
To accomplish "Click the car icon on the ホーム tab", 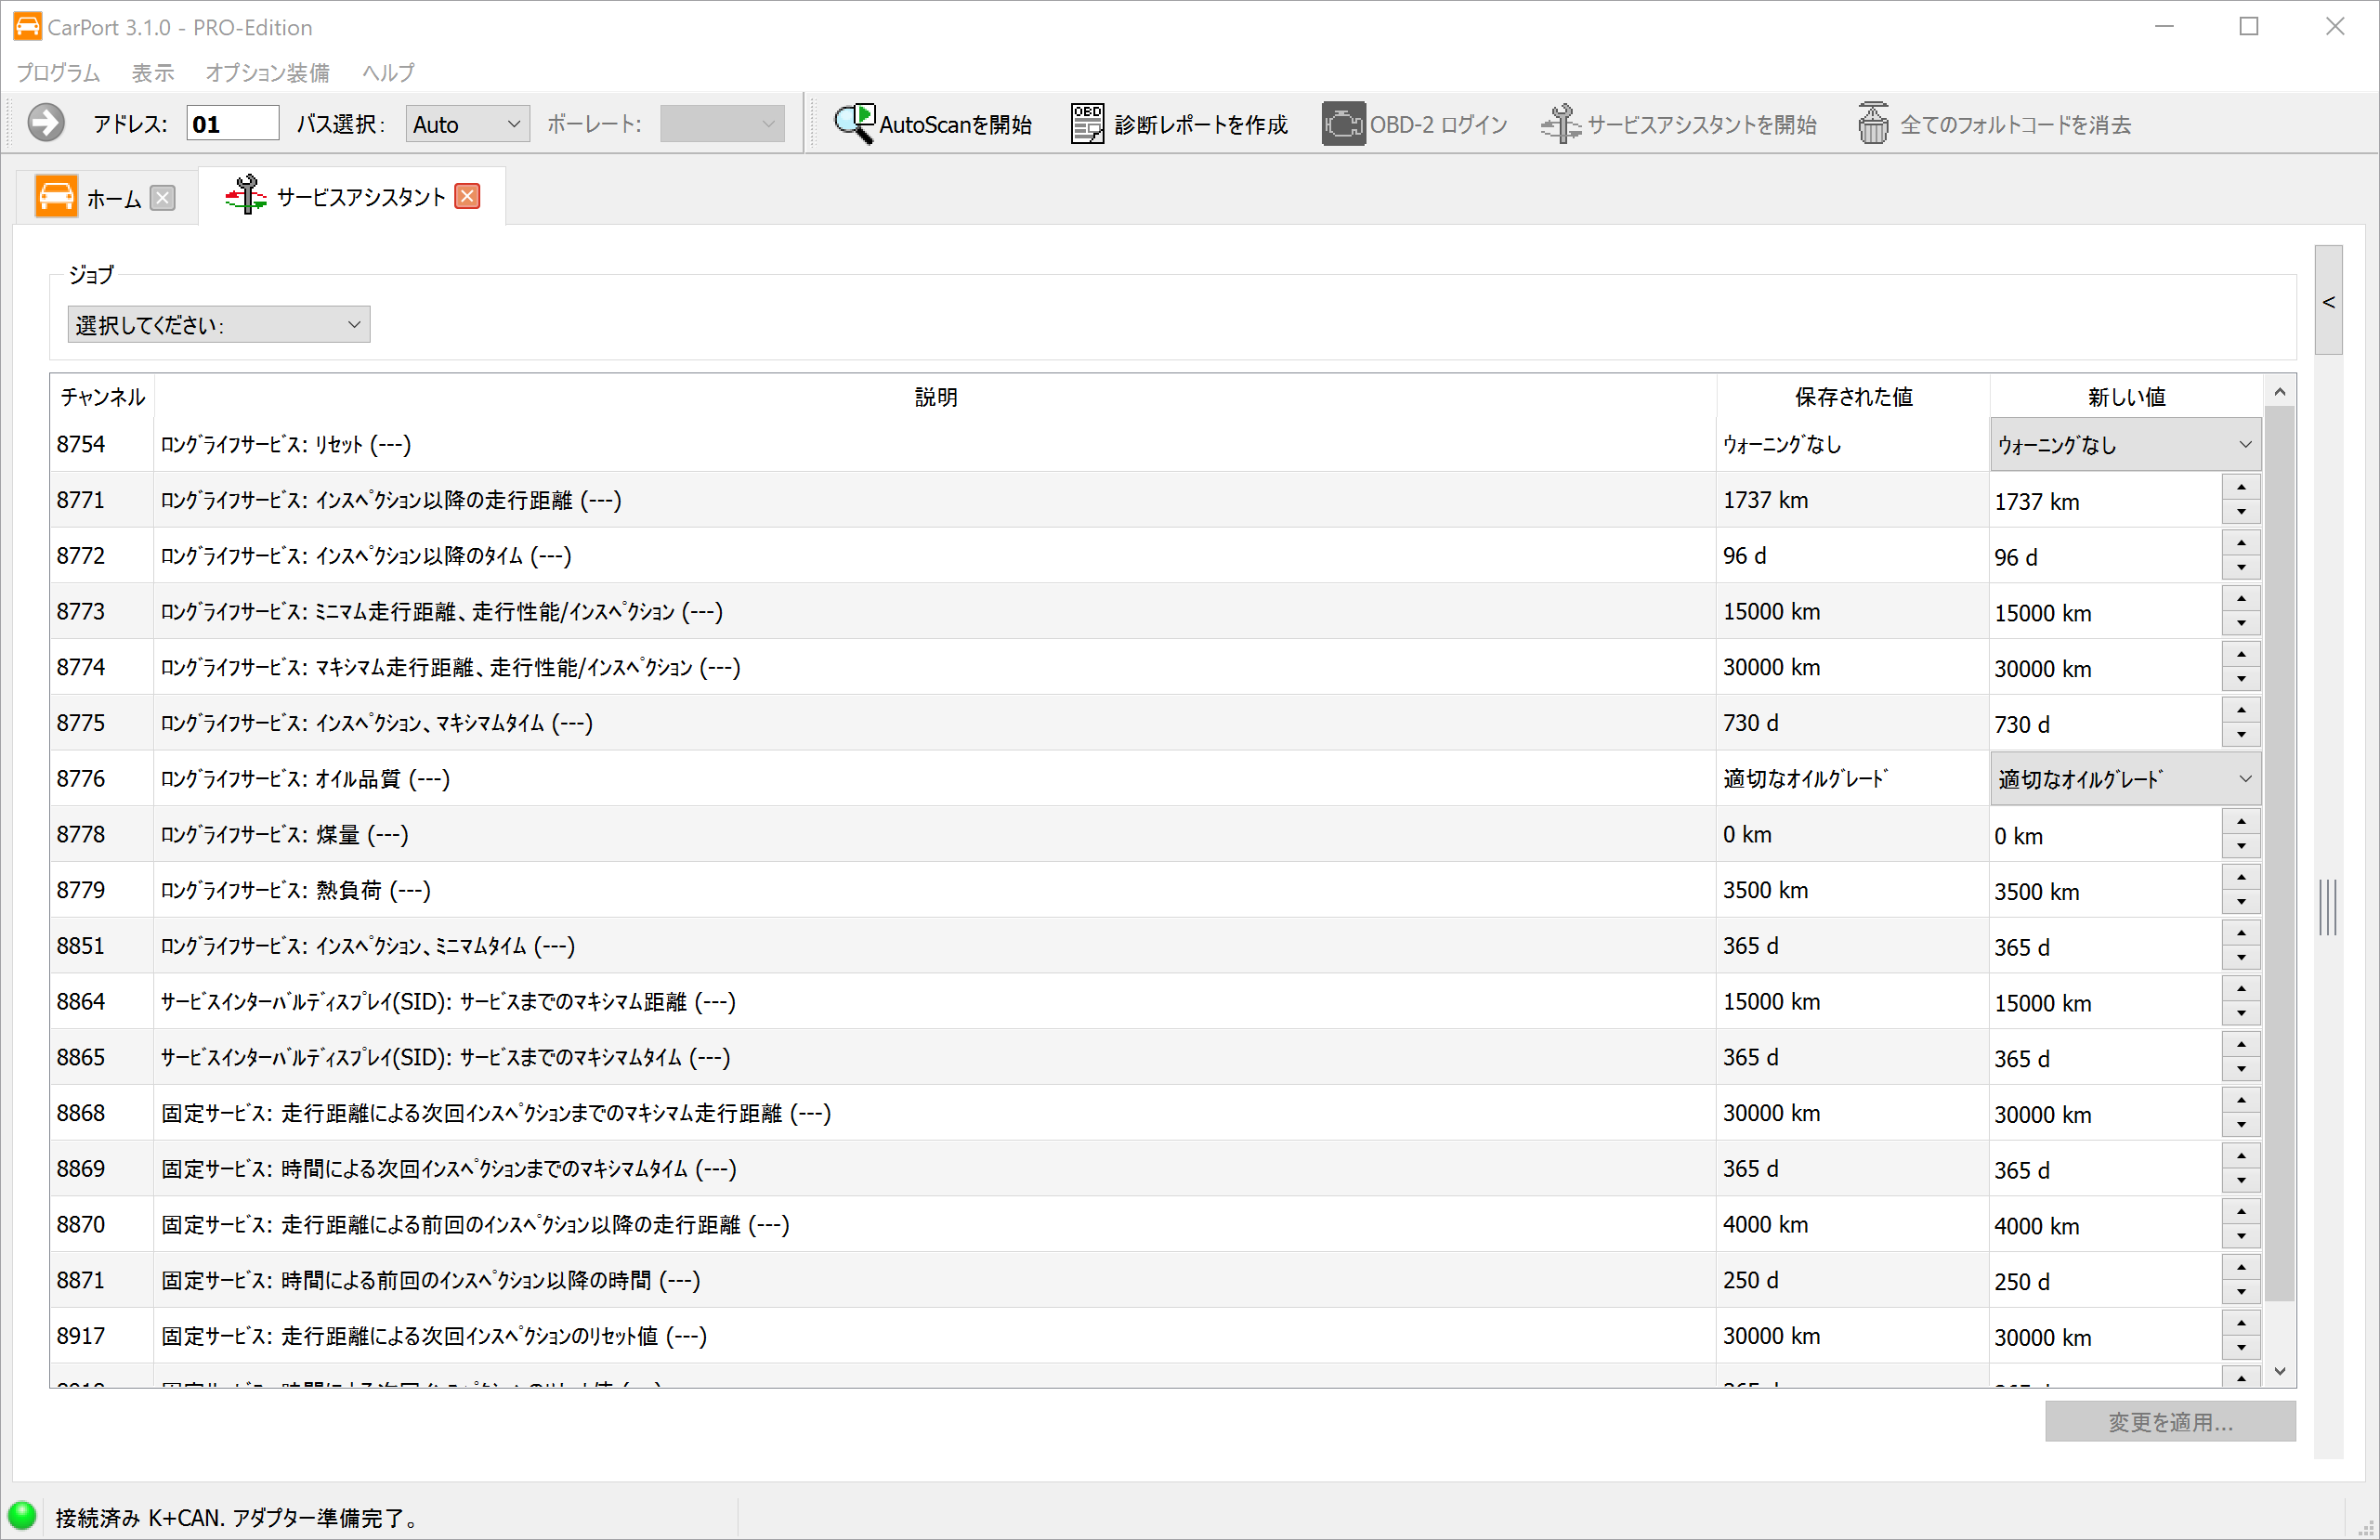I will click(x=57, y=196).
